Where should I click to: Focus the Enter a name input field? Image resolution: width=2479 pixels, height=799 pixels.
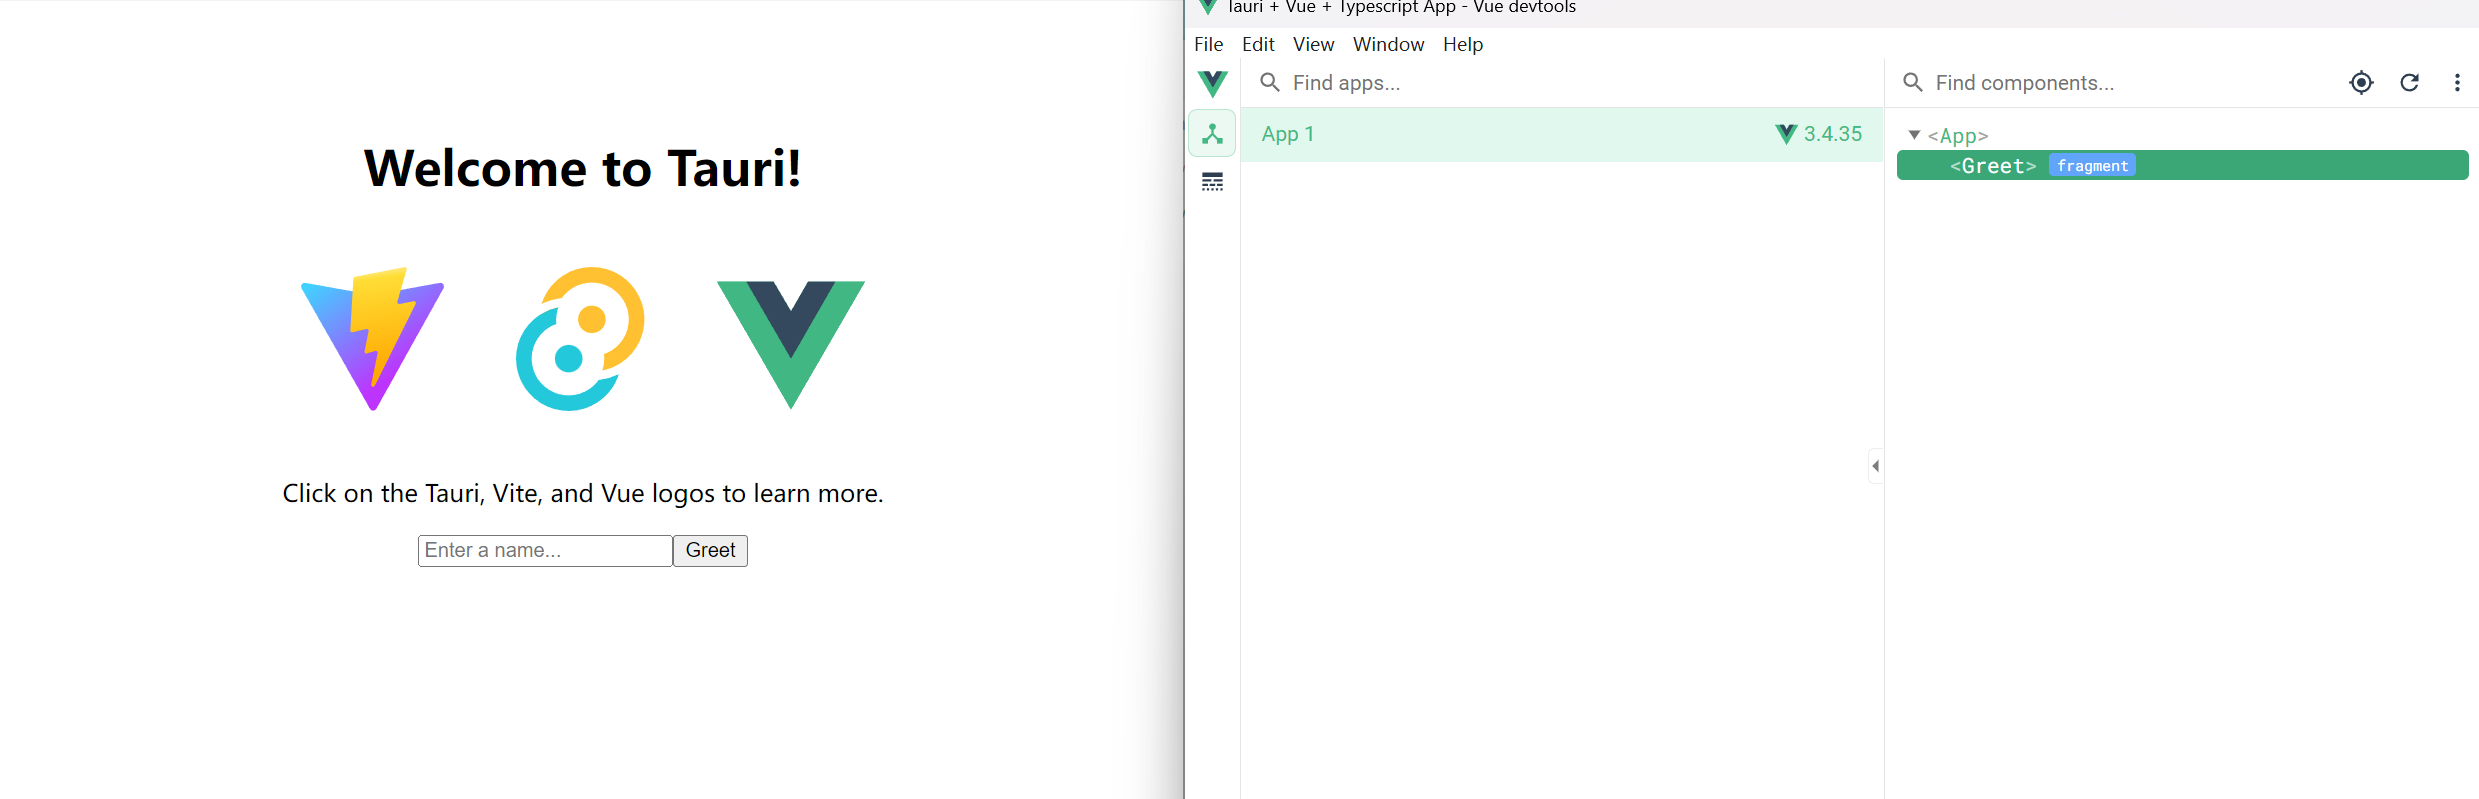click(x=545, y=551)
